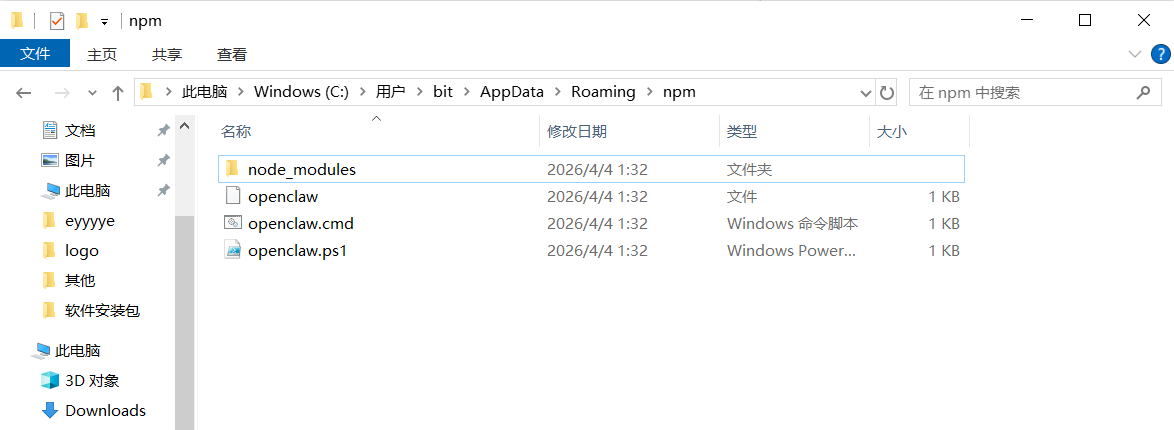Click the search magnifier icon

1143,92
